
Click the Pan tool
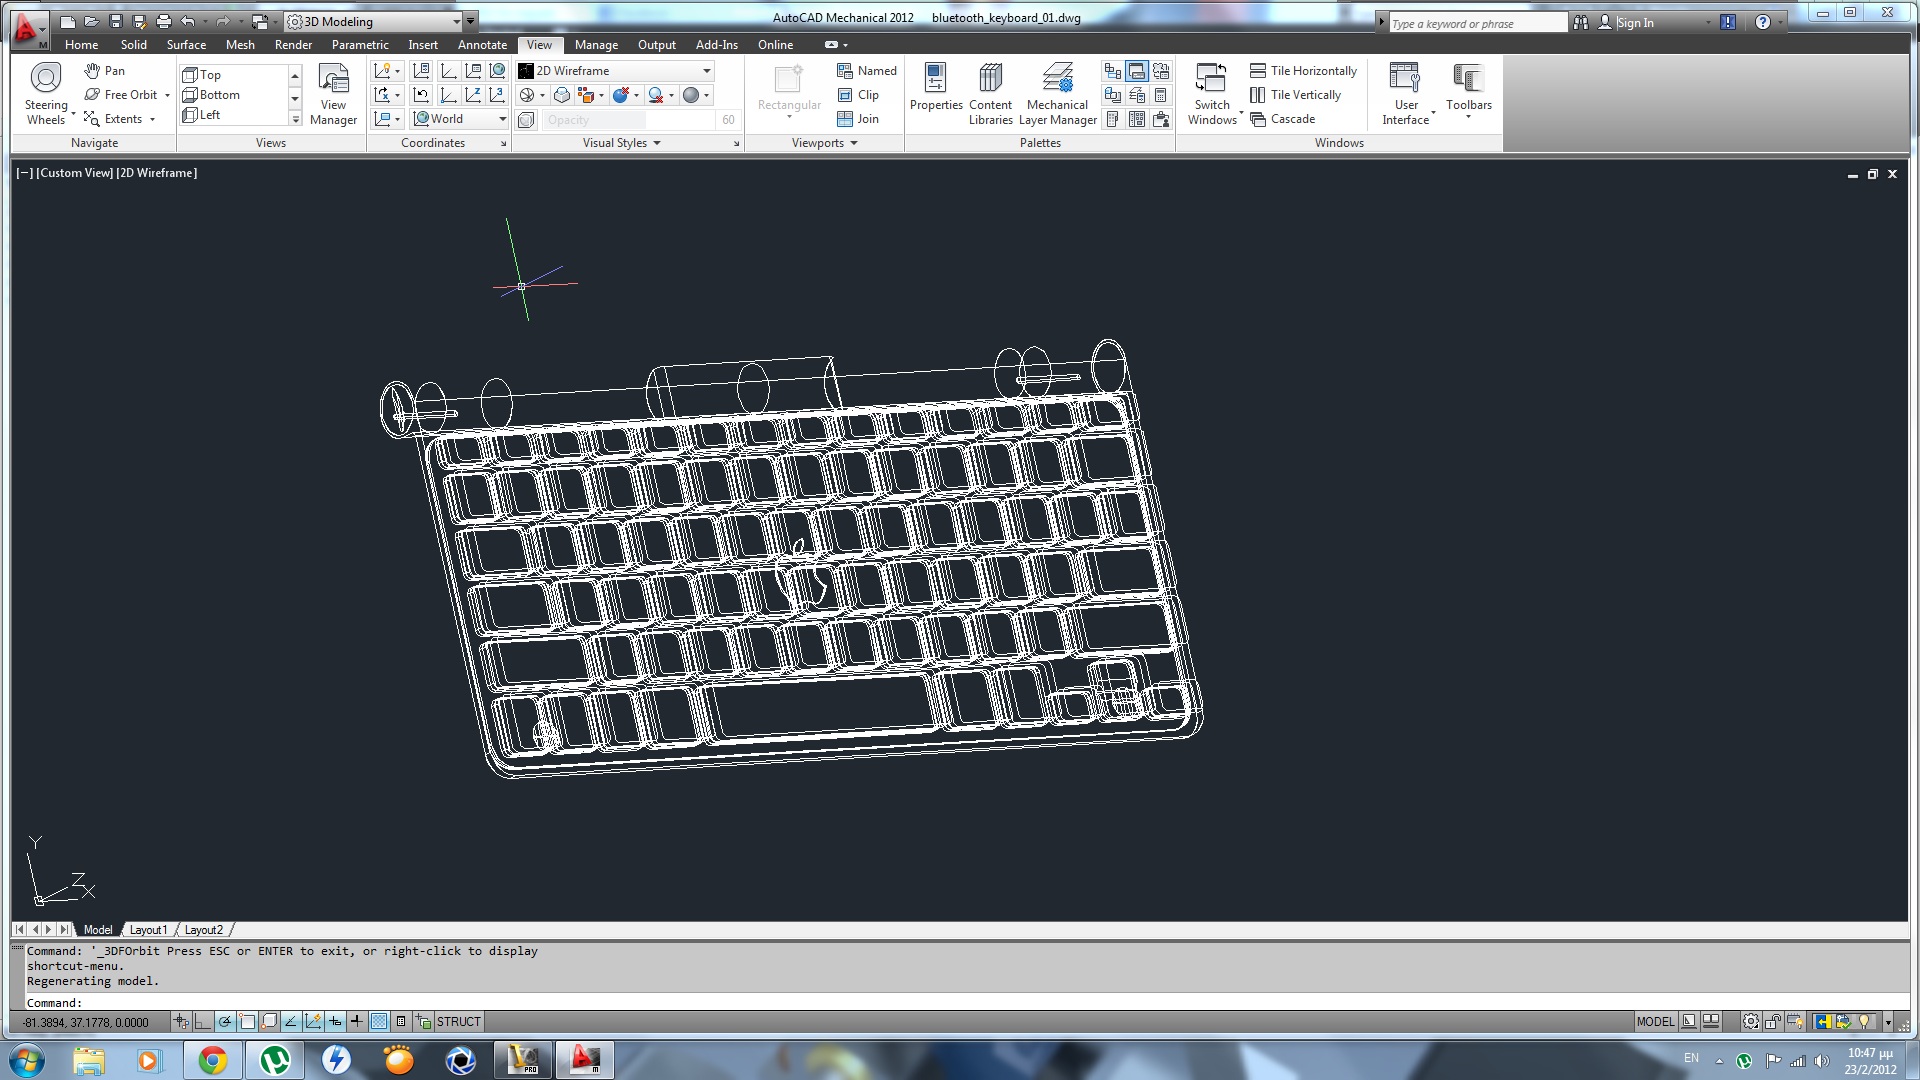click(105, 71)
